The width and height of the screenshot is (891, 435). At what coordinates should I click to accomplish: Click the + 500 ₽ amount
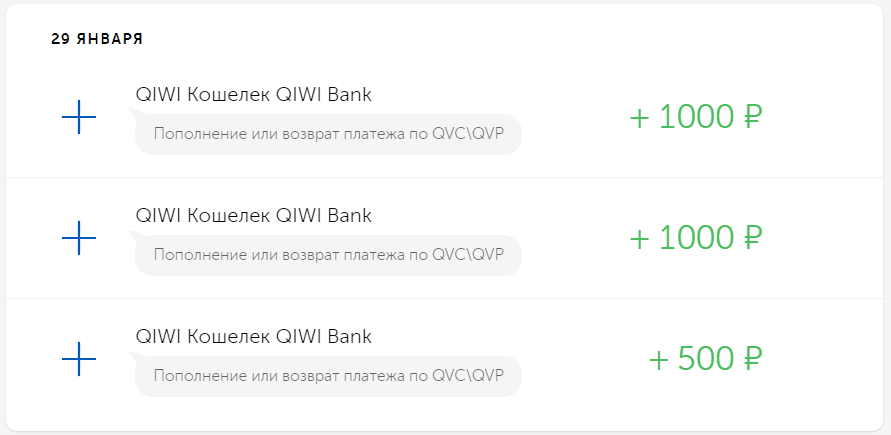point(706,359)
